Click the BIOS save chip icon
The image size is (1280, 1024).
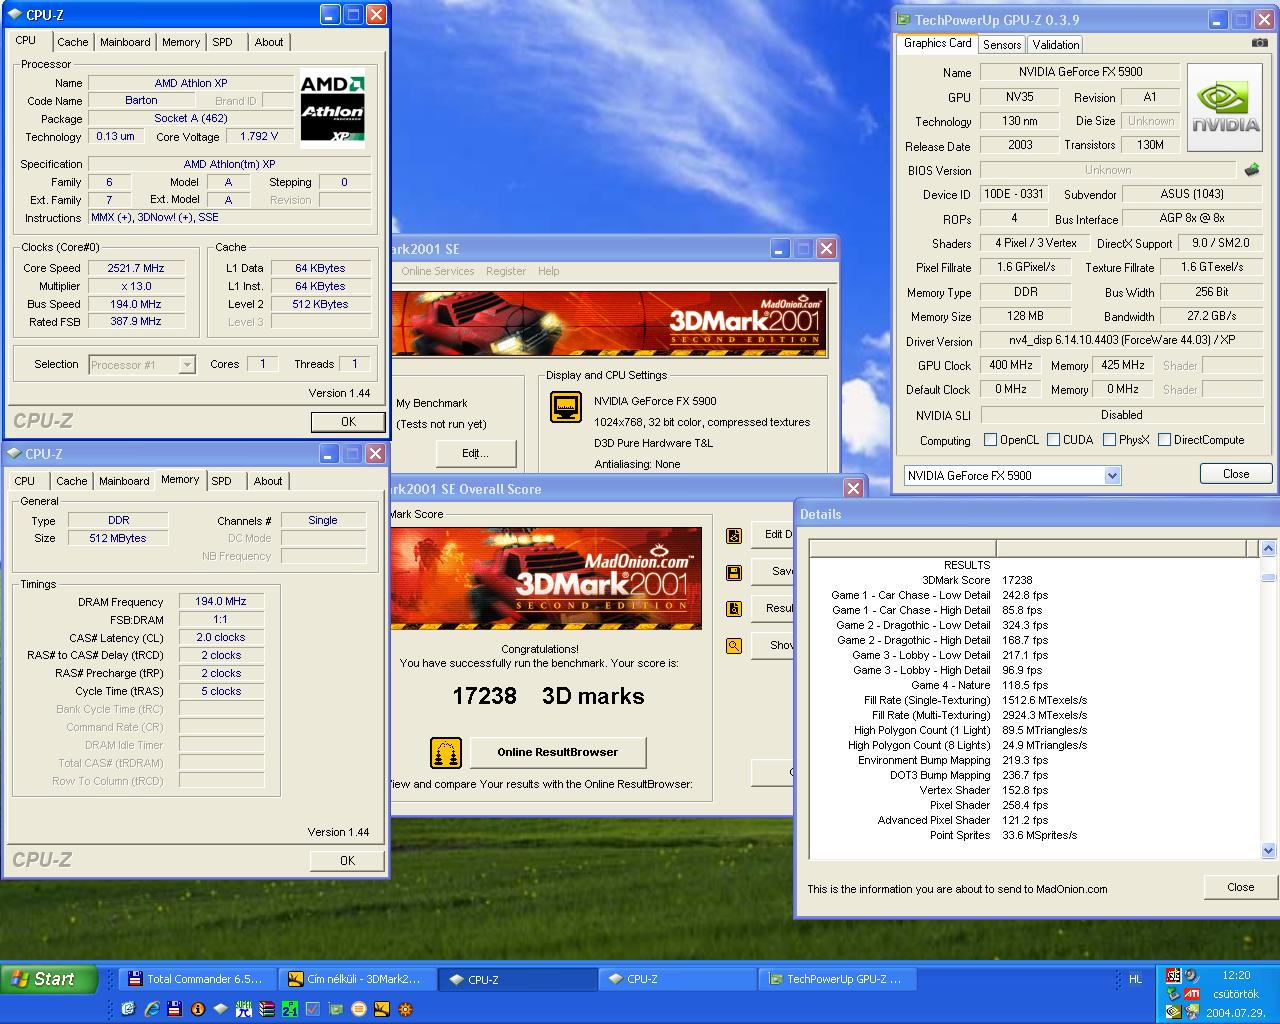point(1251,170)
